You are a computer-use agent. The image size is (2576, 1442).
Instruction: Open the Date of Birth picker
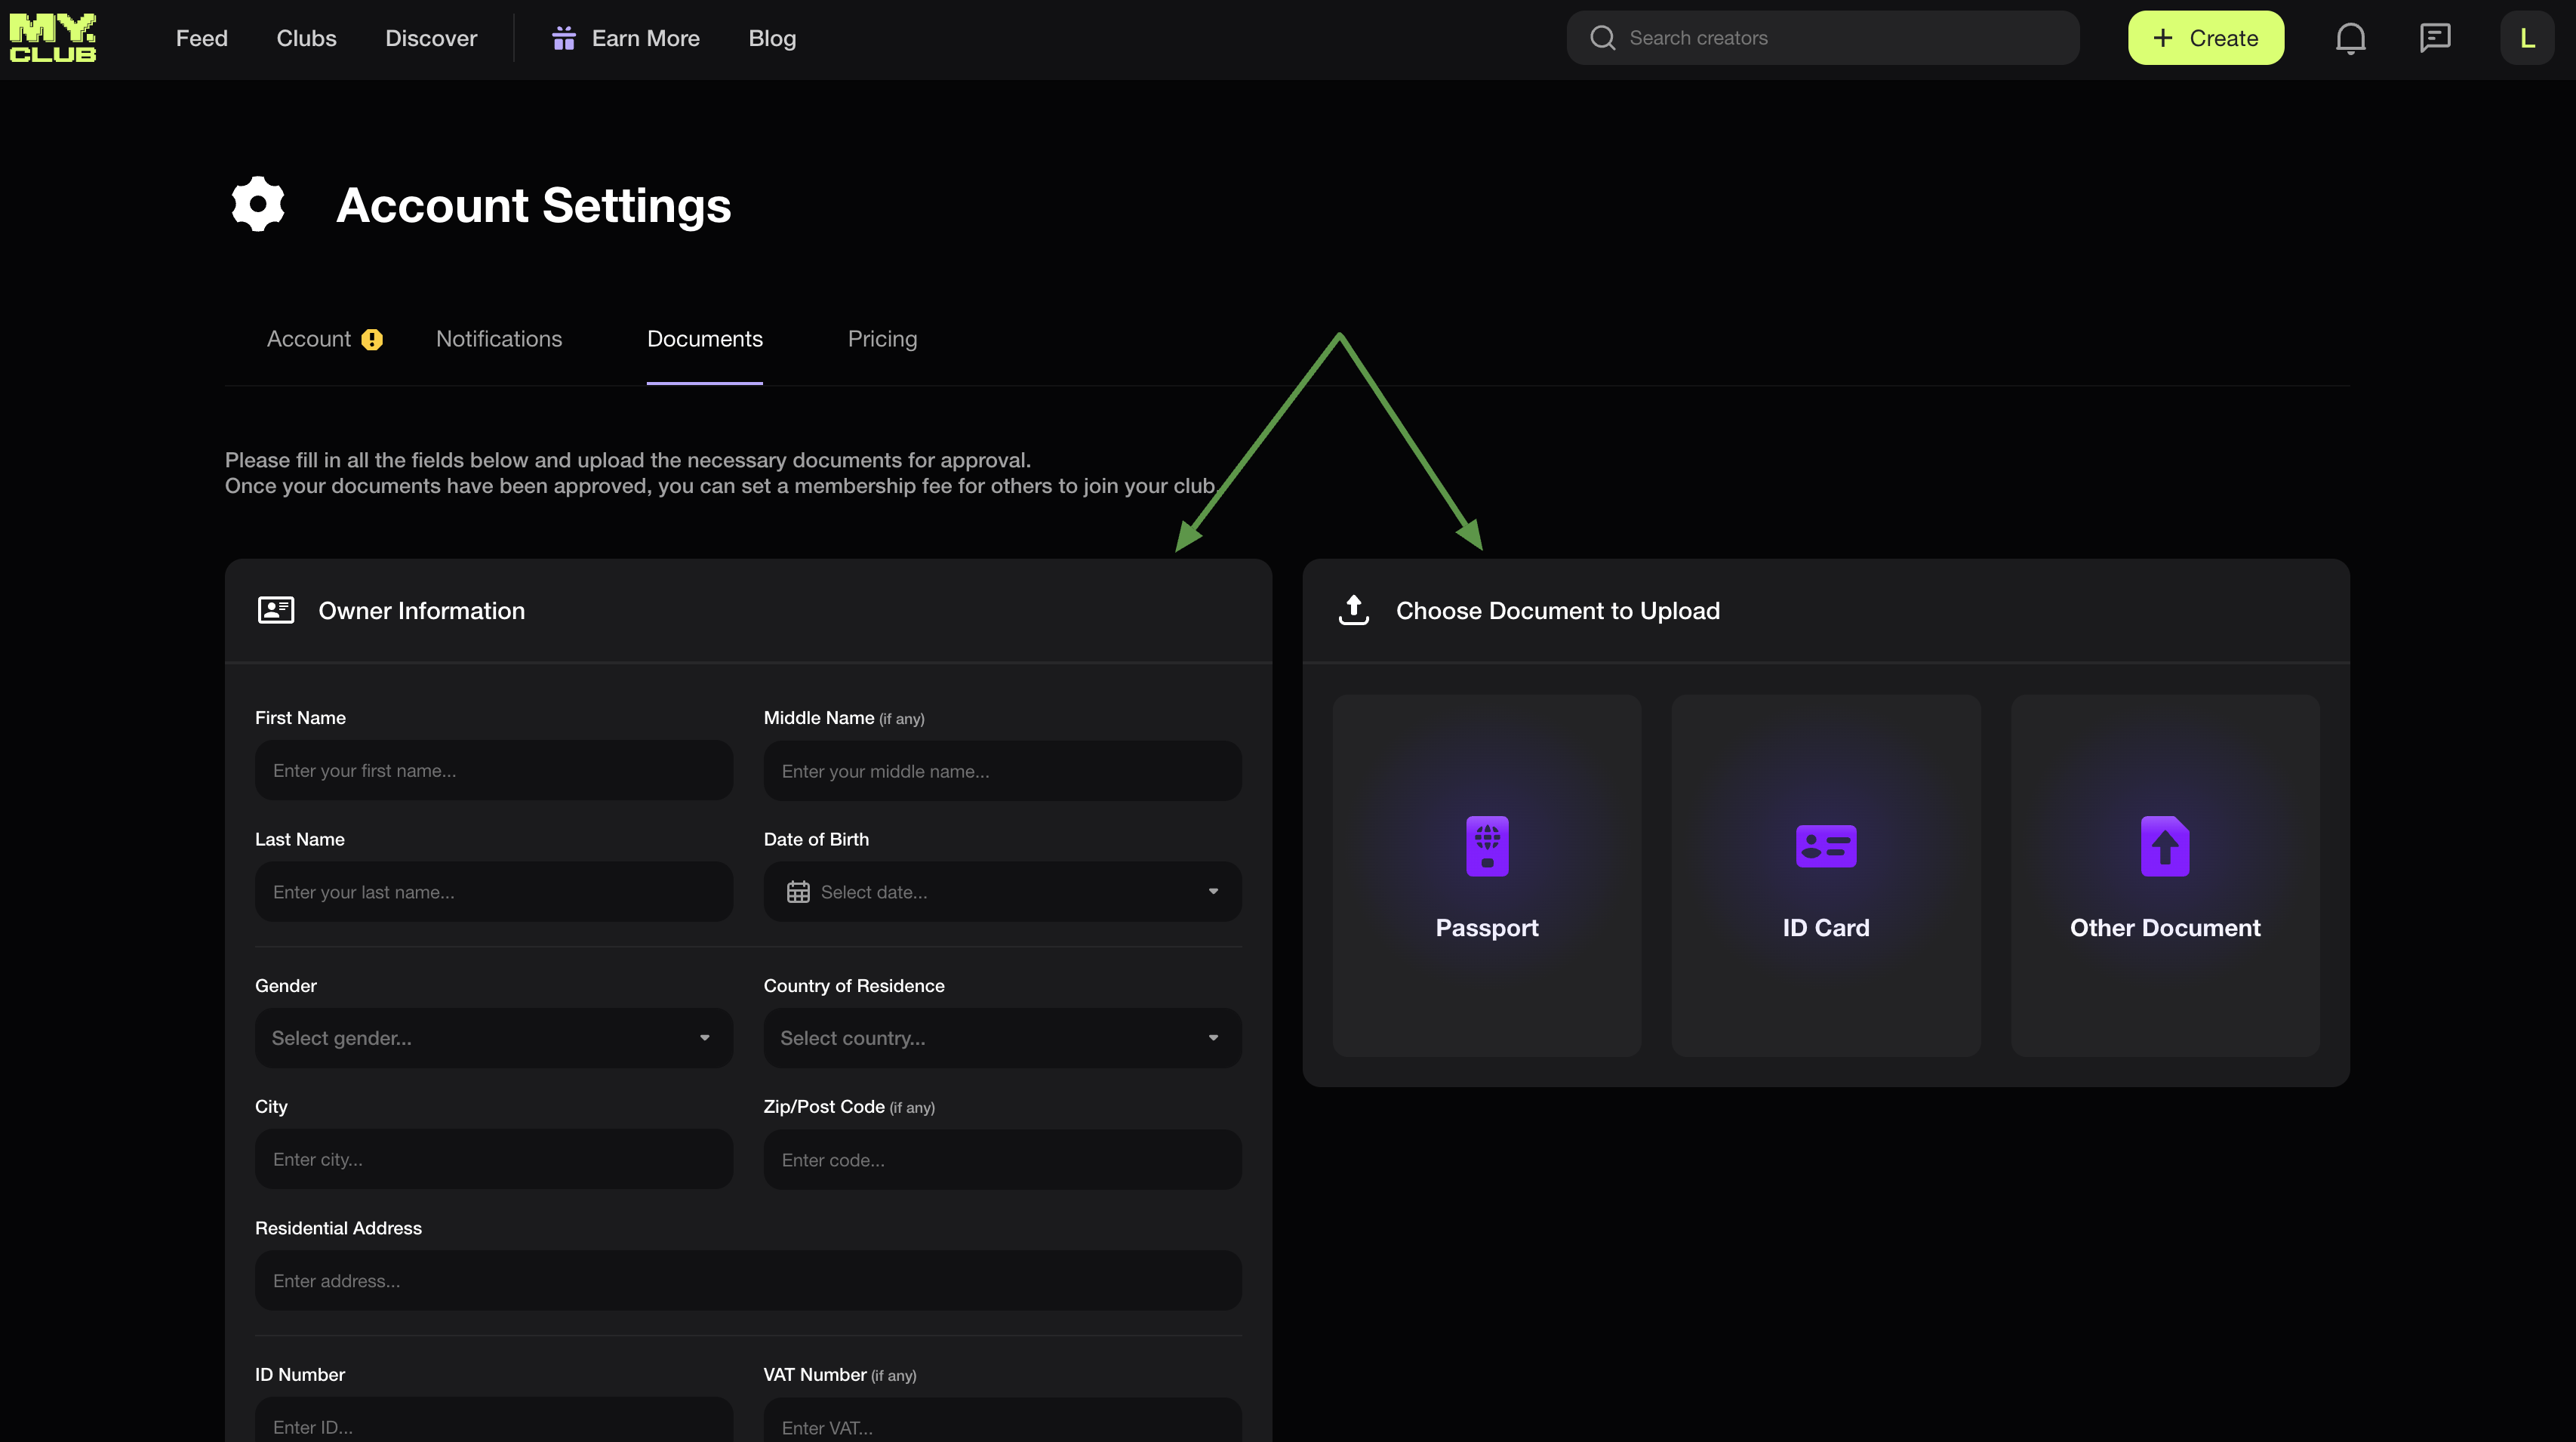click(1001, 892)
